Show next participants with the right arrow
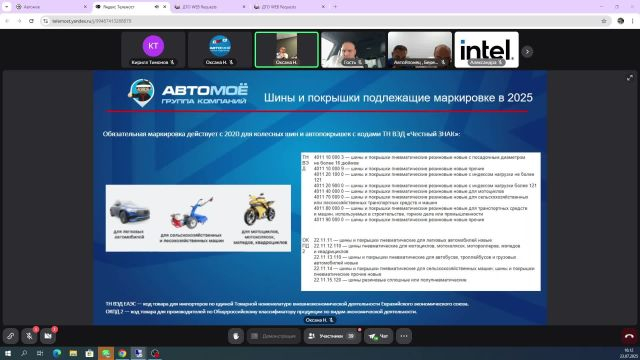Image resolution: width=640 pixels, height=360 pixels. click(x=527, y=51)
